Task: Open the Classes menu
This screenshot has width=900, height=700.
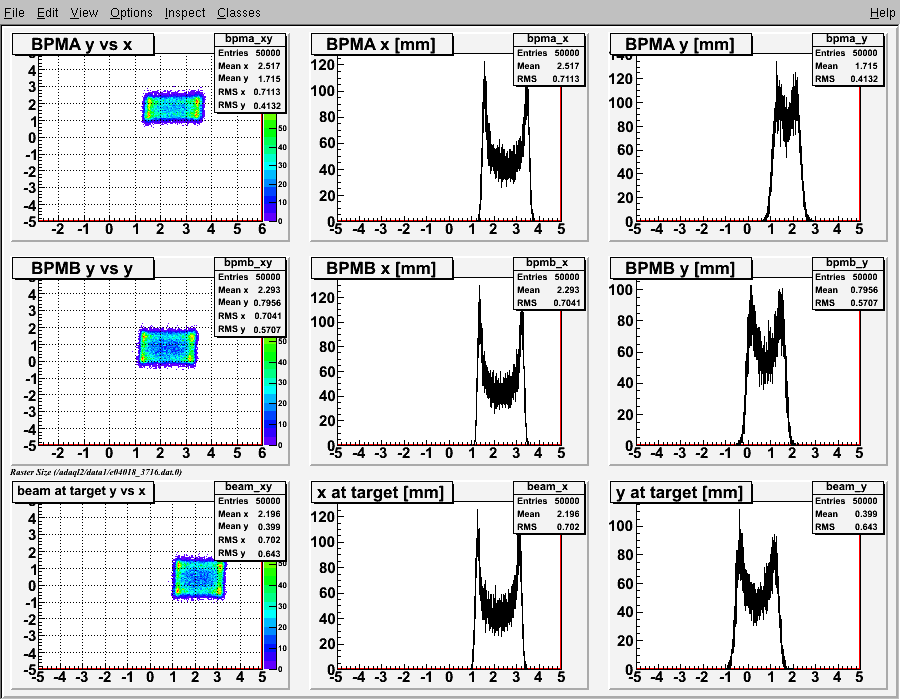Action: tap(238, 13)
